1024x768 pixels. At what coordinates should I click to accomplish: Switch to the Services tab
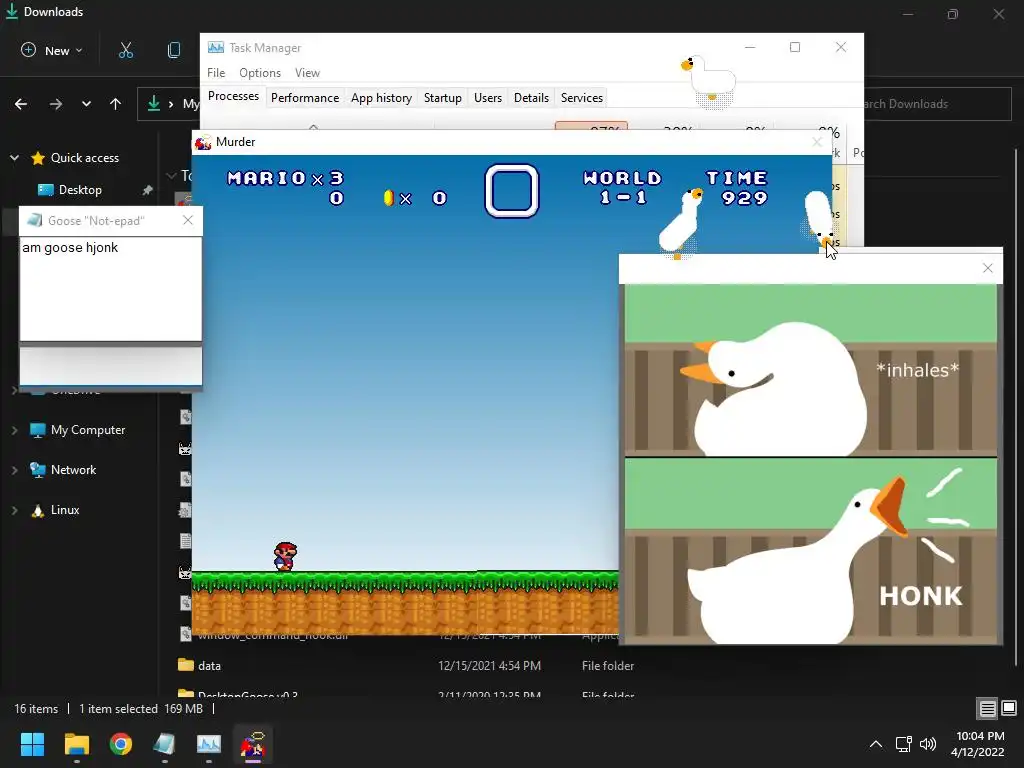pos(582,98)
